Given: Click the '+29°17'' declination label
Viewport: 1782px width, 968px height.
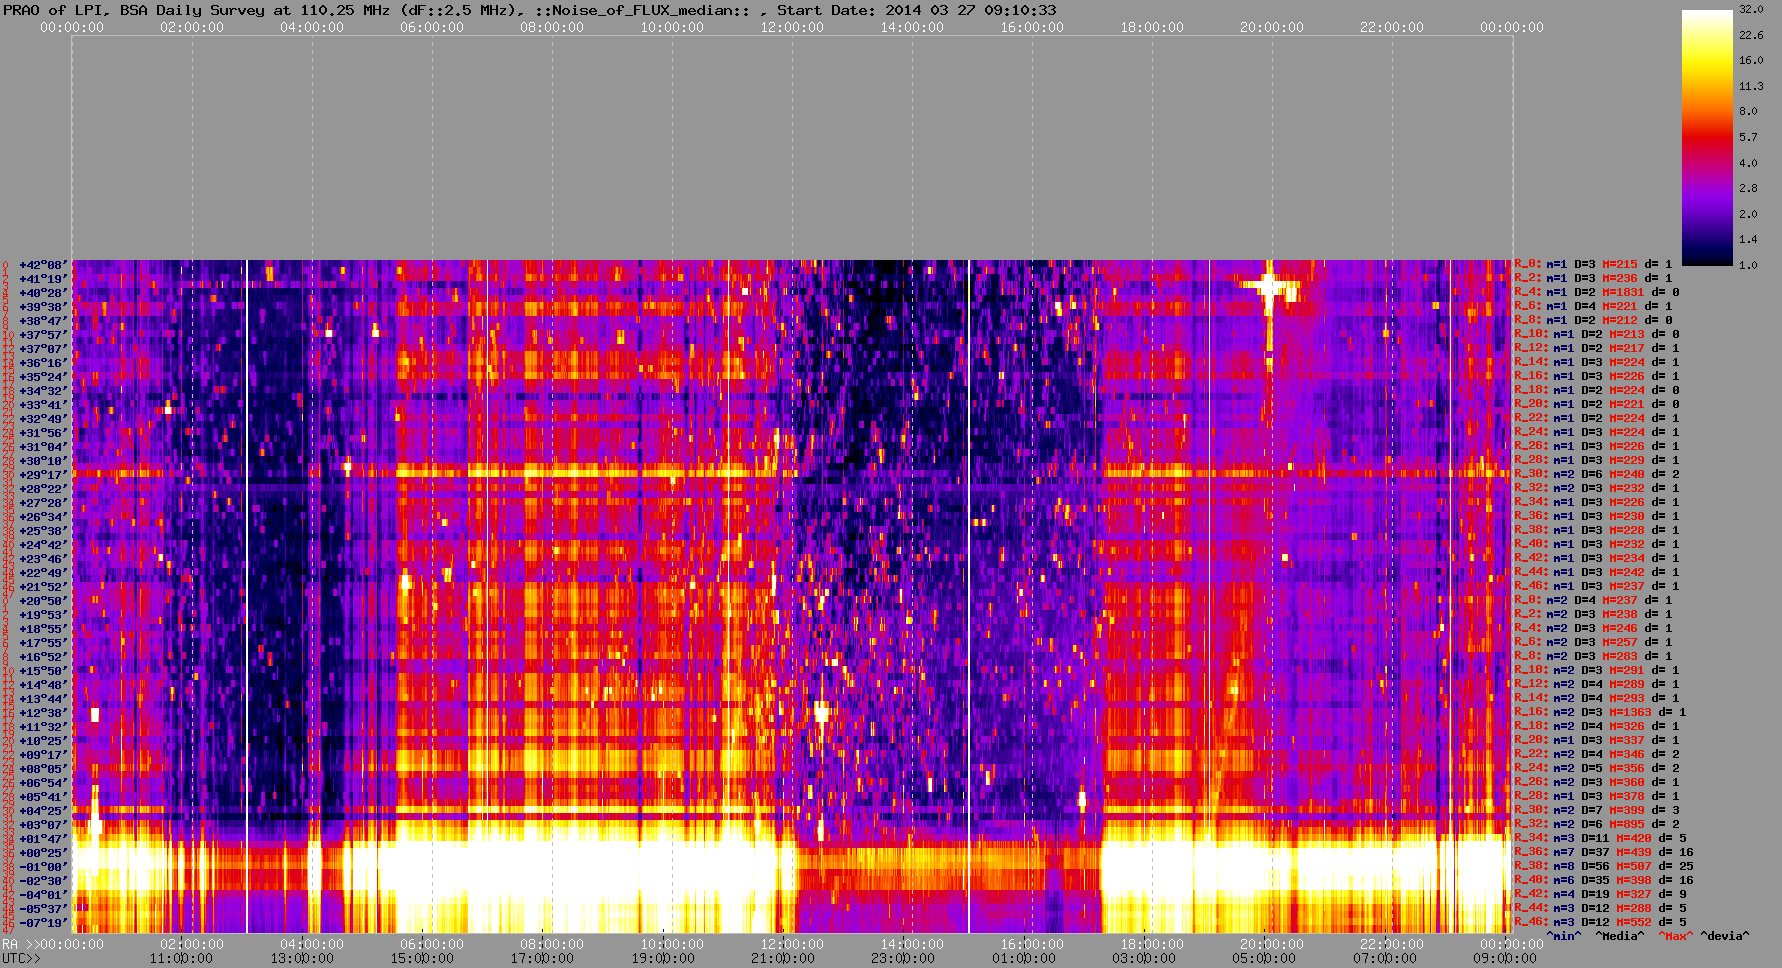Looking at the screenshot, I should coord(43,475).
